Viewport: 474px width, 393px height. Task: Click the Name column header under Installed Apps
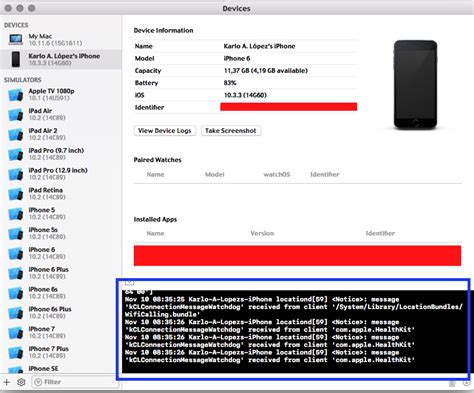tap(155, 233)
